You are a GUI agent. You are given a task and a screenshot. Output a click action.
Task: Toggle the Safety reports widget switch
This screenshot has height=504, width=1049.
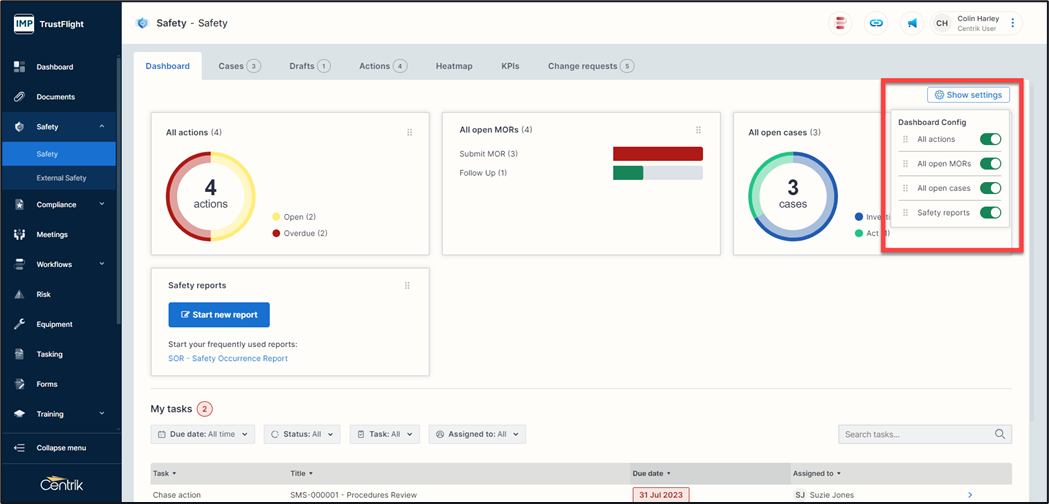pos(990,213)
